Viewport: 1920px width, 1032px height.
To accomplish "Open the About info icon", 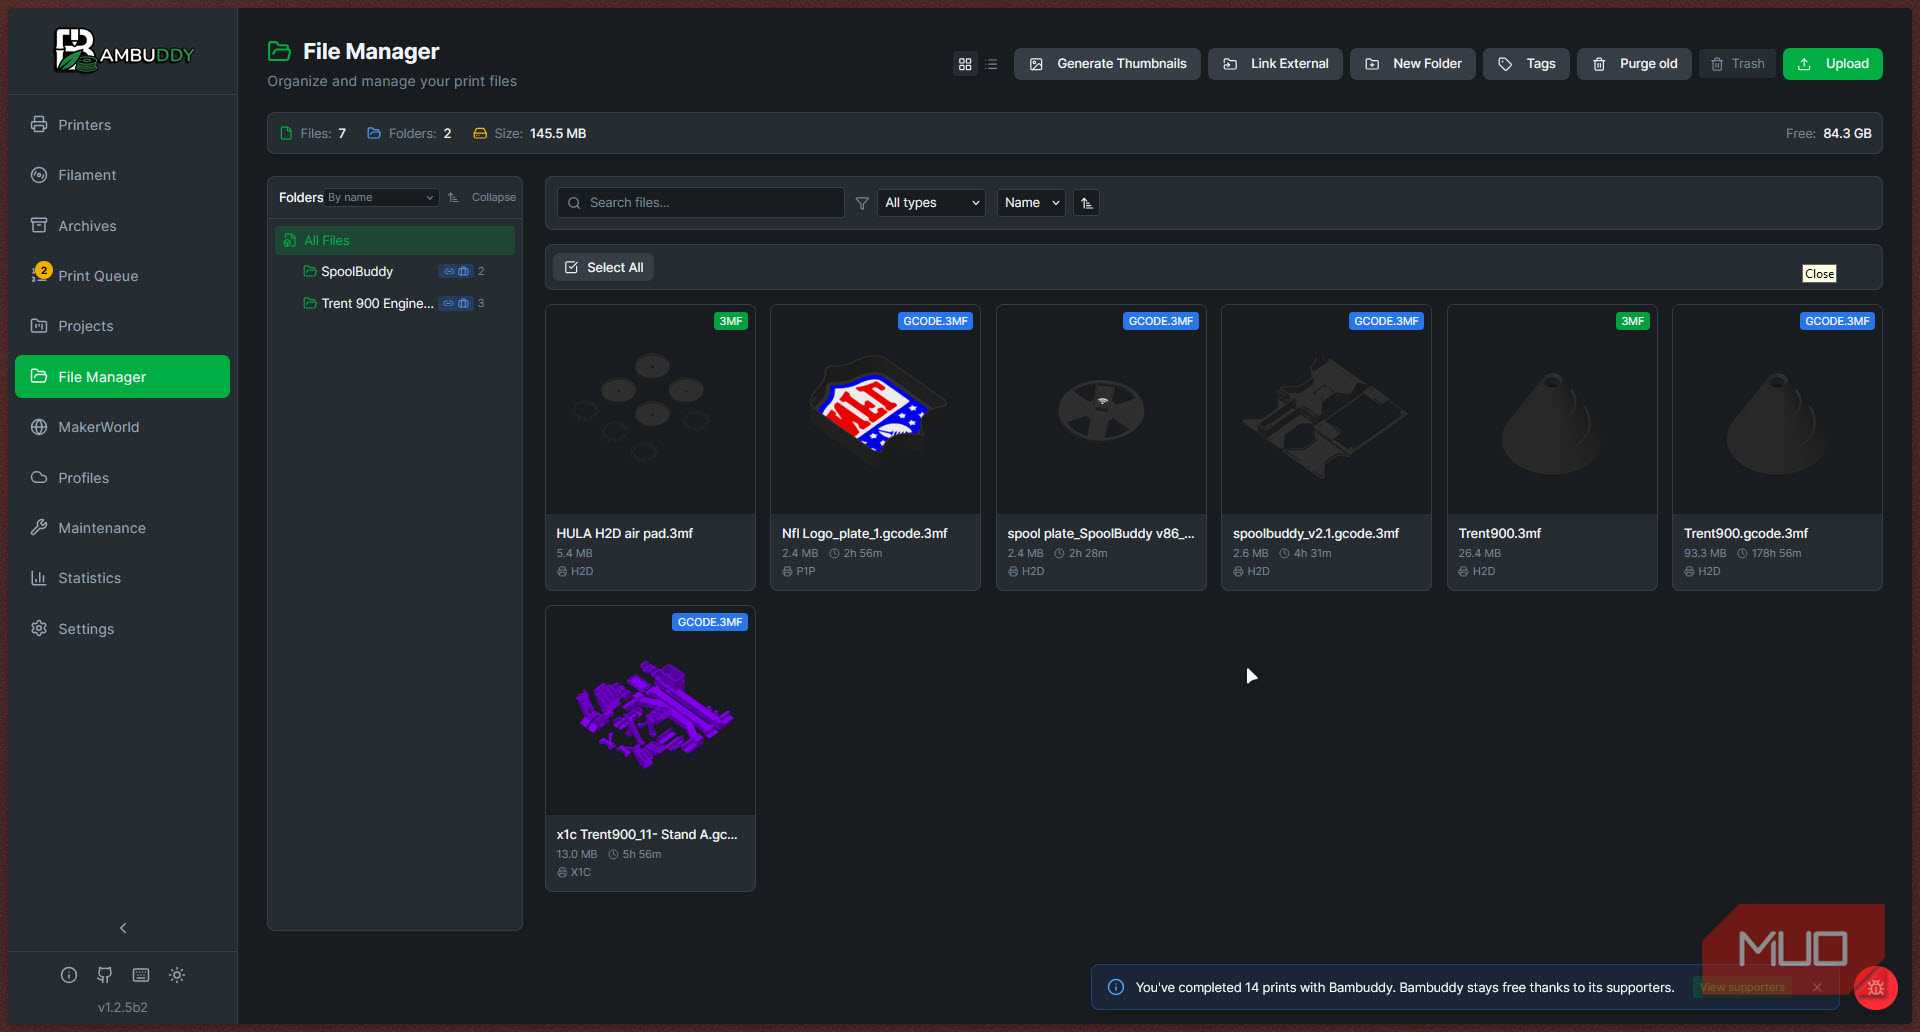I will 69,975.
